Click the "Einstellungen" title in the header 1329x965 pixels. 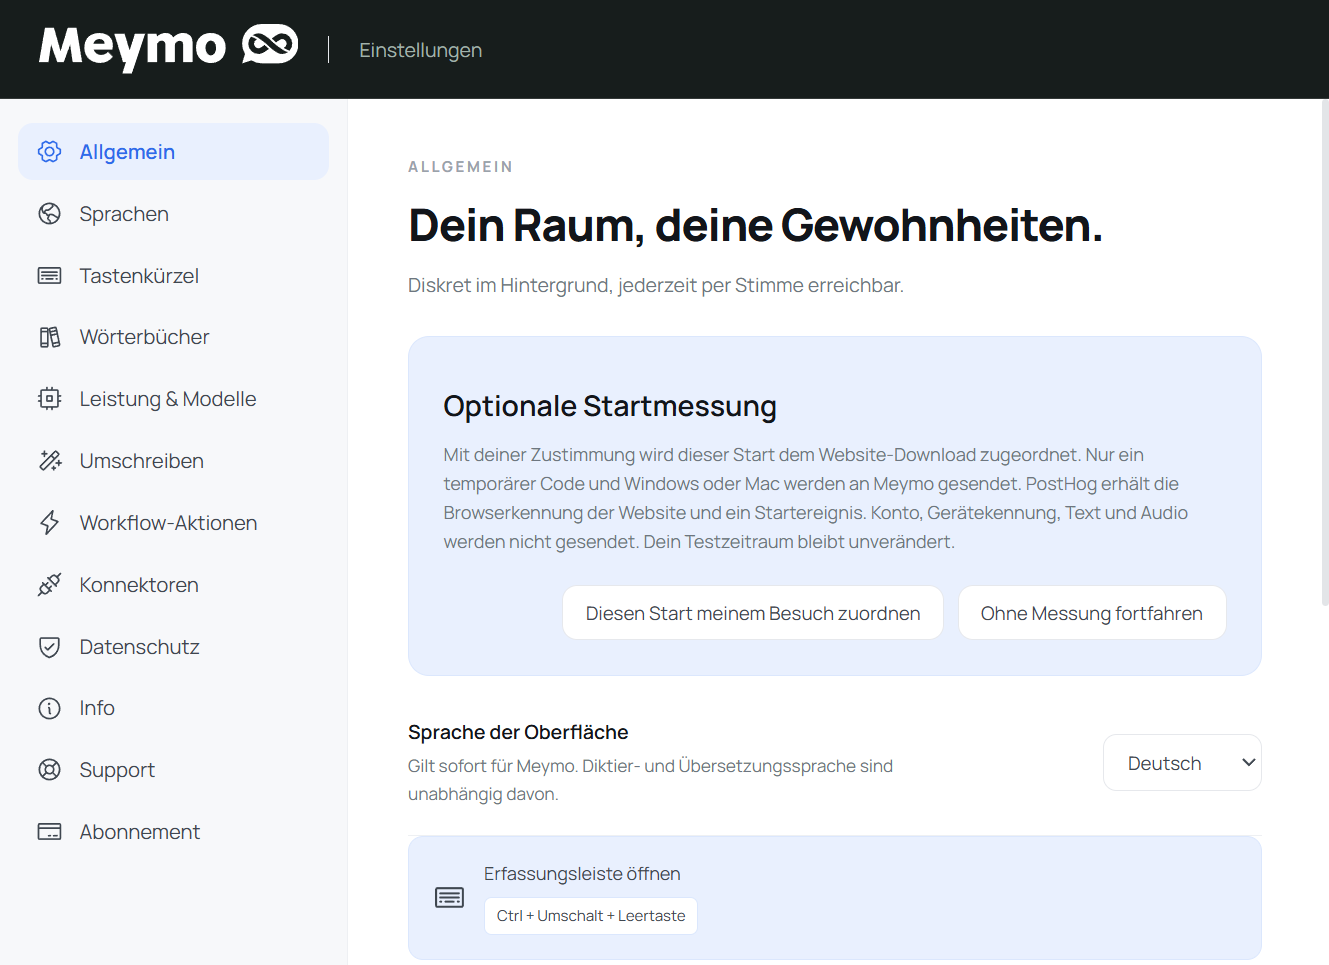[420, 50]
